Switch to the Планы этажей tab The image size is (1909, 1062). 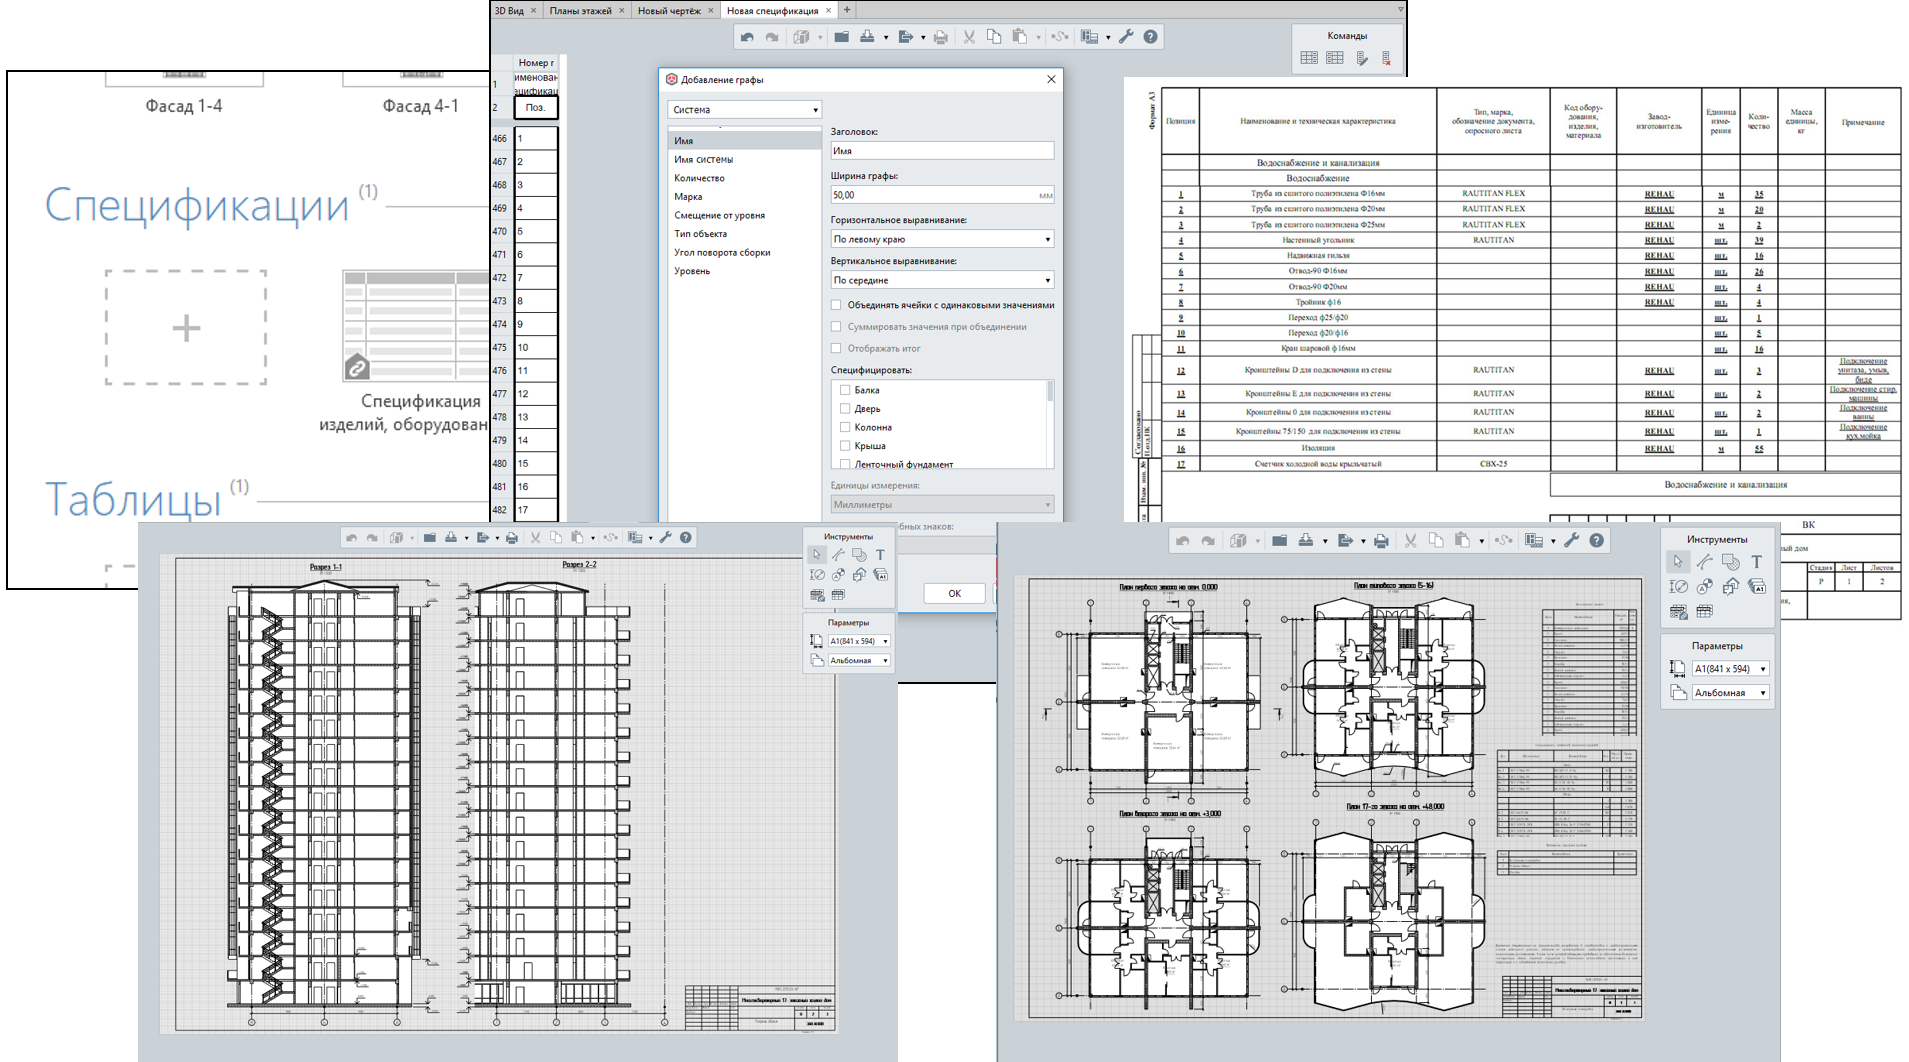click(580, 10)
